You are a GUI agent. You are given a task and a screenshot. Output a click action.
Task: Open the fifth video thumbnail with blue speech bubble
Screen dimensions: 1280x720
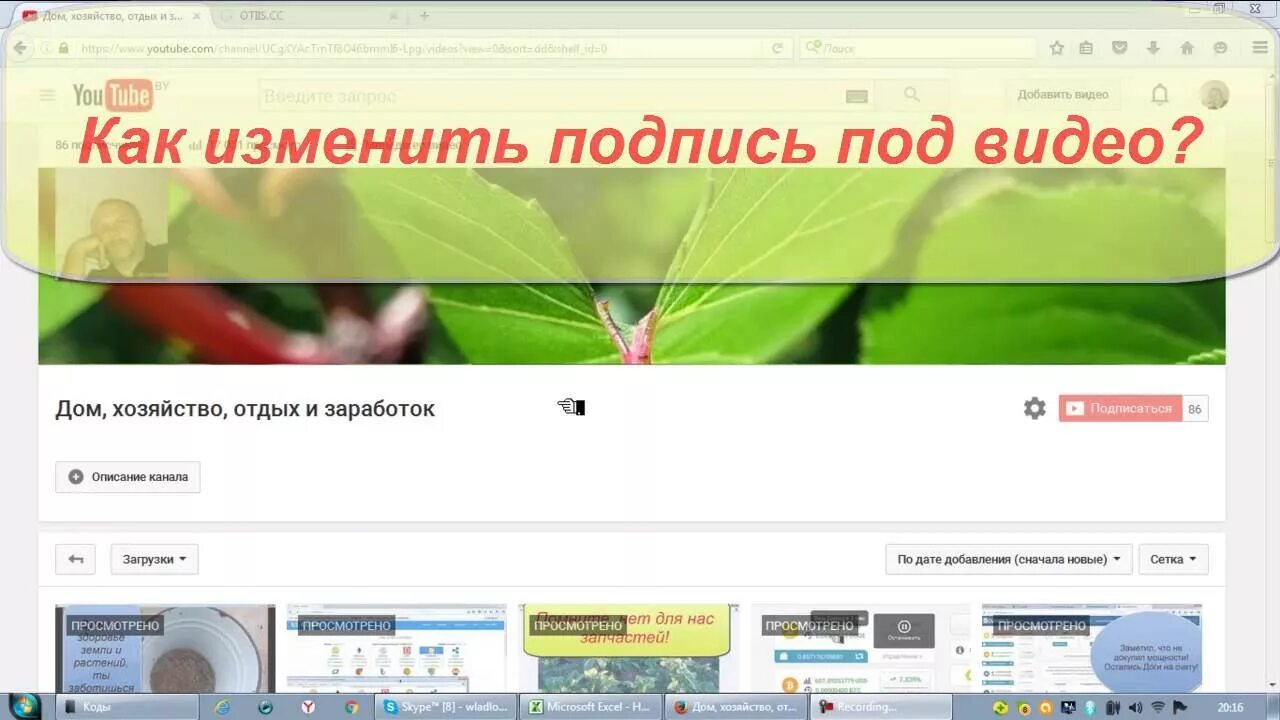[1092, 648]
